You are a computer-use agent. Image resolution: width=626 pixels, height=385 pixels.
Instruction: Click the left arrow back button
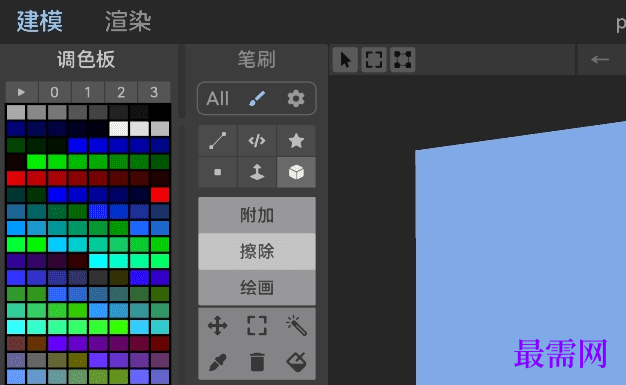click(x=600, y=60)
